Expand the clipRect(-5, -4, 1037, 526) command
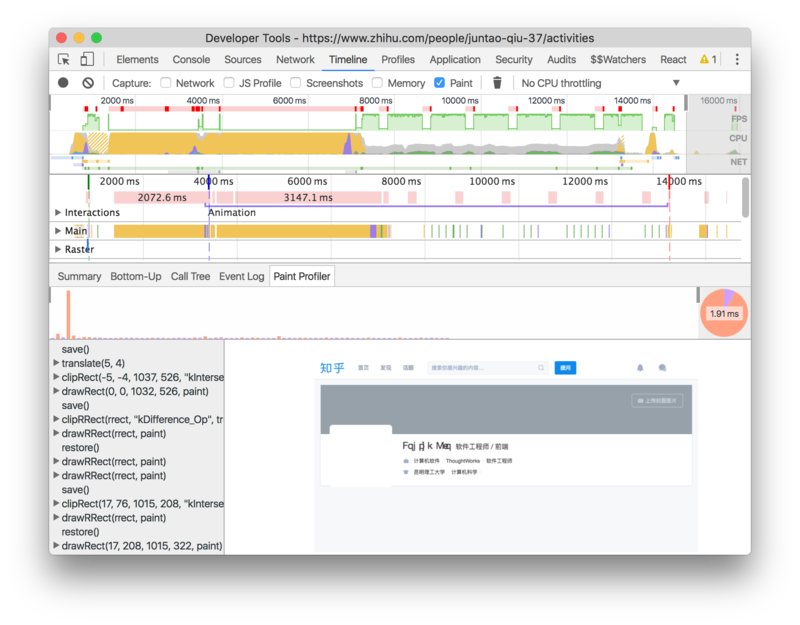 (x=56, y=377)
